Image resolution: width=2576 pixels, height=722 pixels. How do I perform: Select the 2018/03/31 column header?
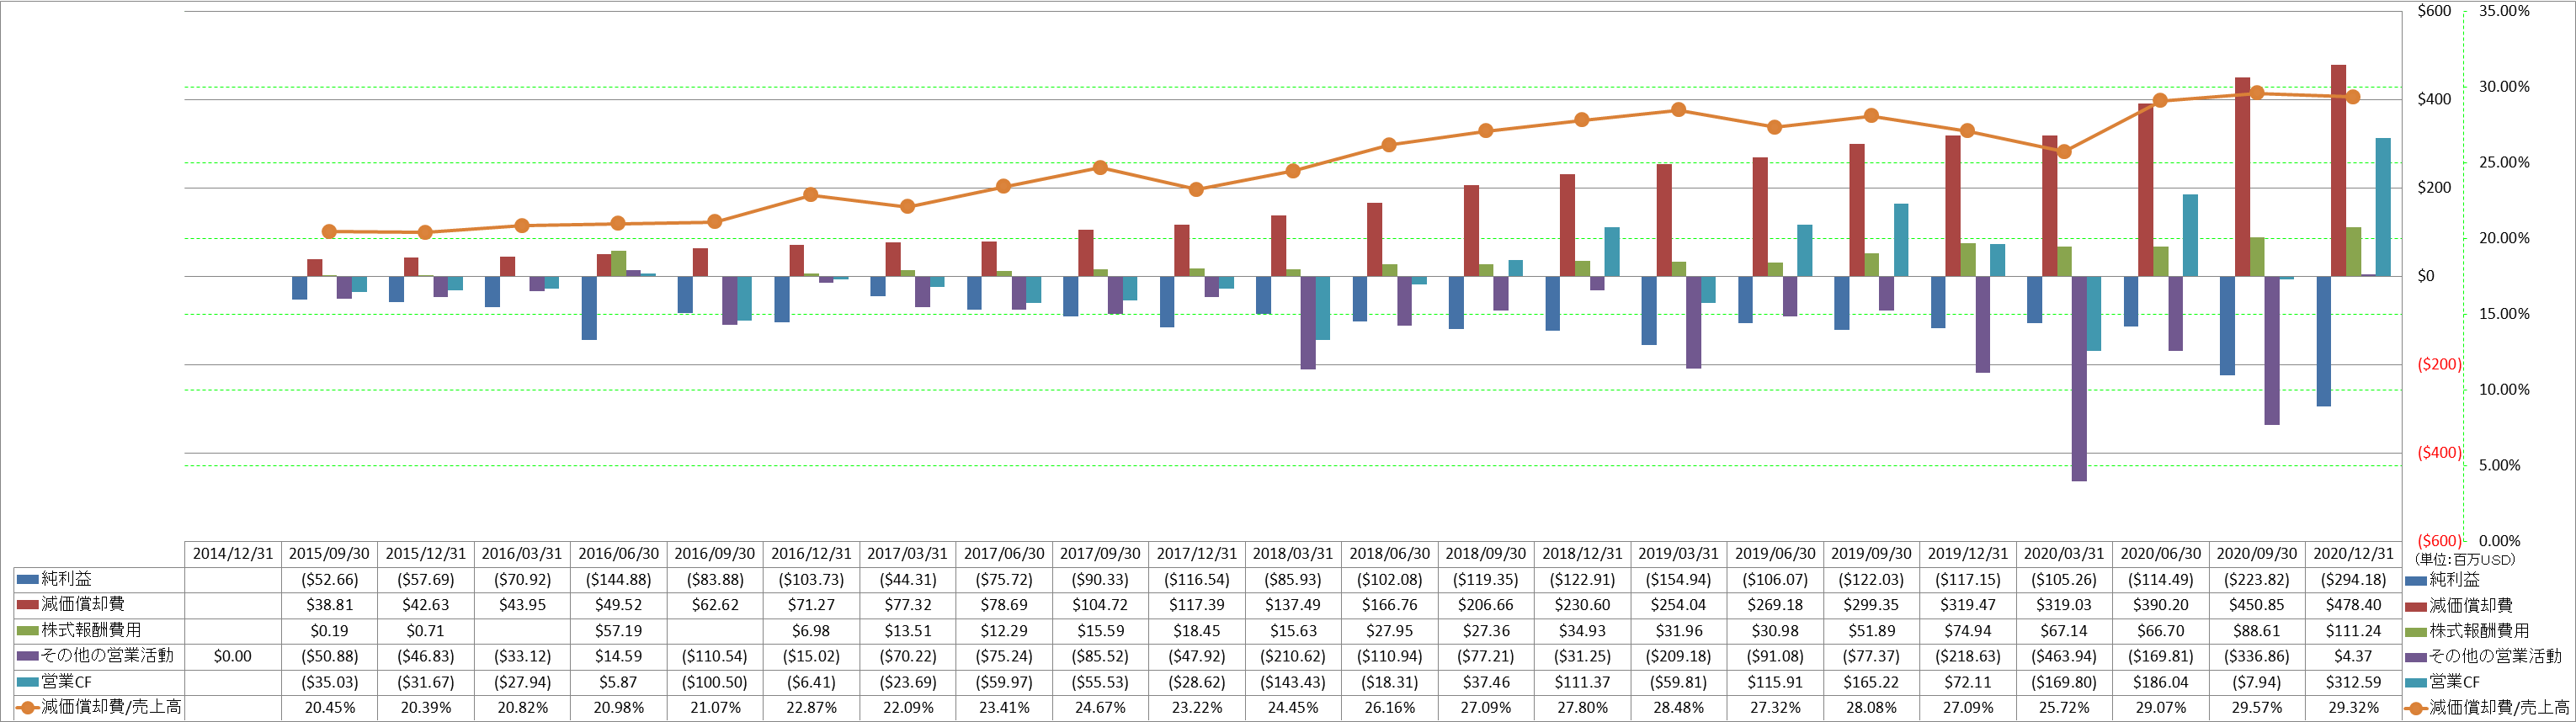[x=1293, y=553]
